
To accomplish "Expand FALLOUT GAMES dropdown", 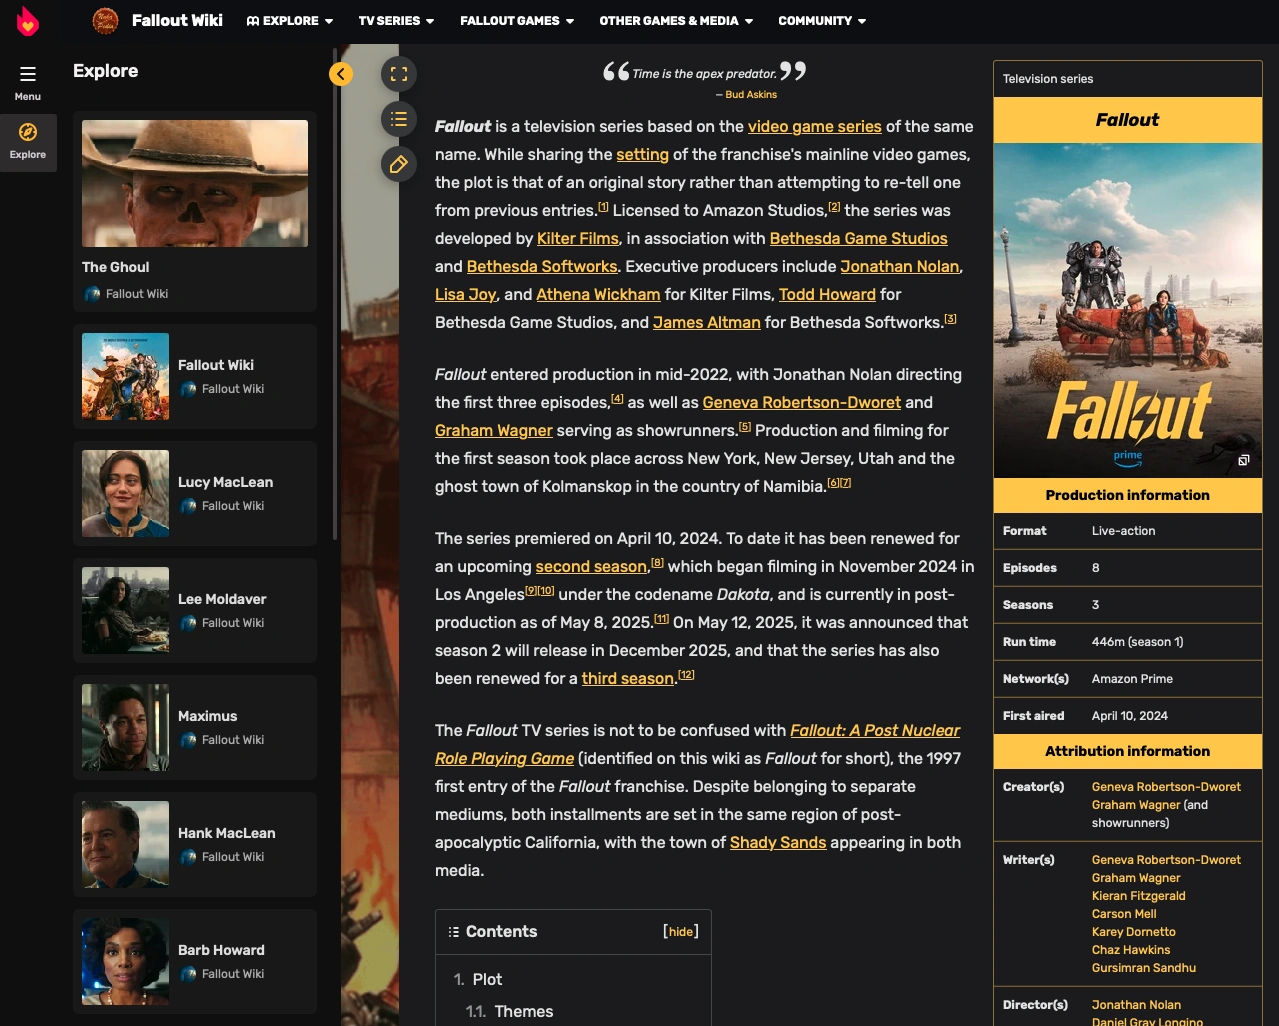I will coord(517,20).
